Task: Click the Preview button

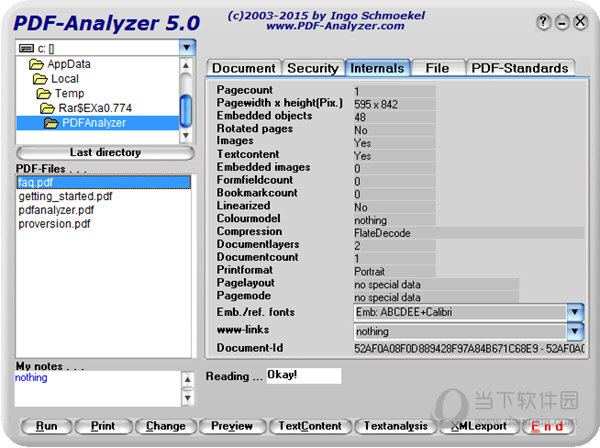Action: 232,426
